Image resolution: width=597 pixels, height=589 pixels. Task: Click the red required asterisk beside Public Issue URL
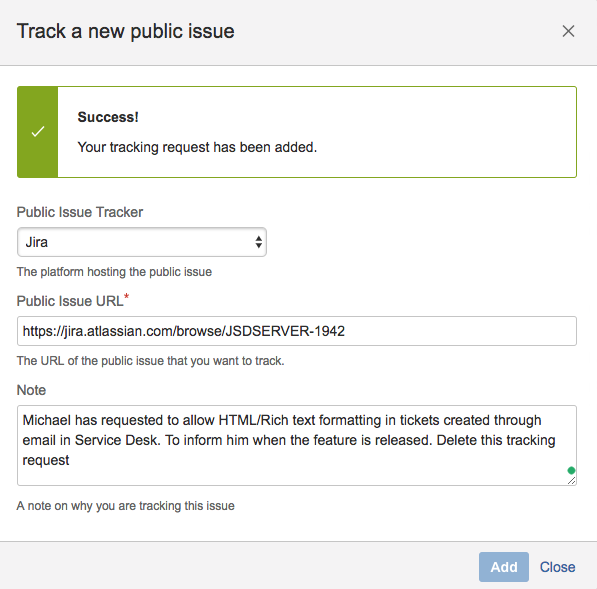[x=126, y=296]
